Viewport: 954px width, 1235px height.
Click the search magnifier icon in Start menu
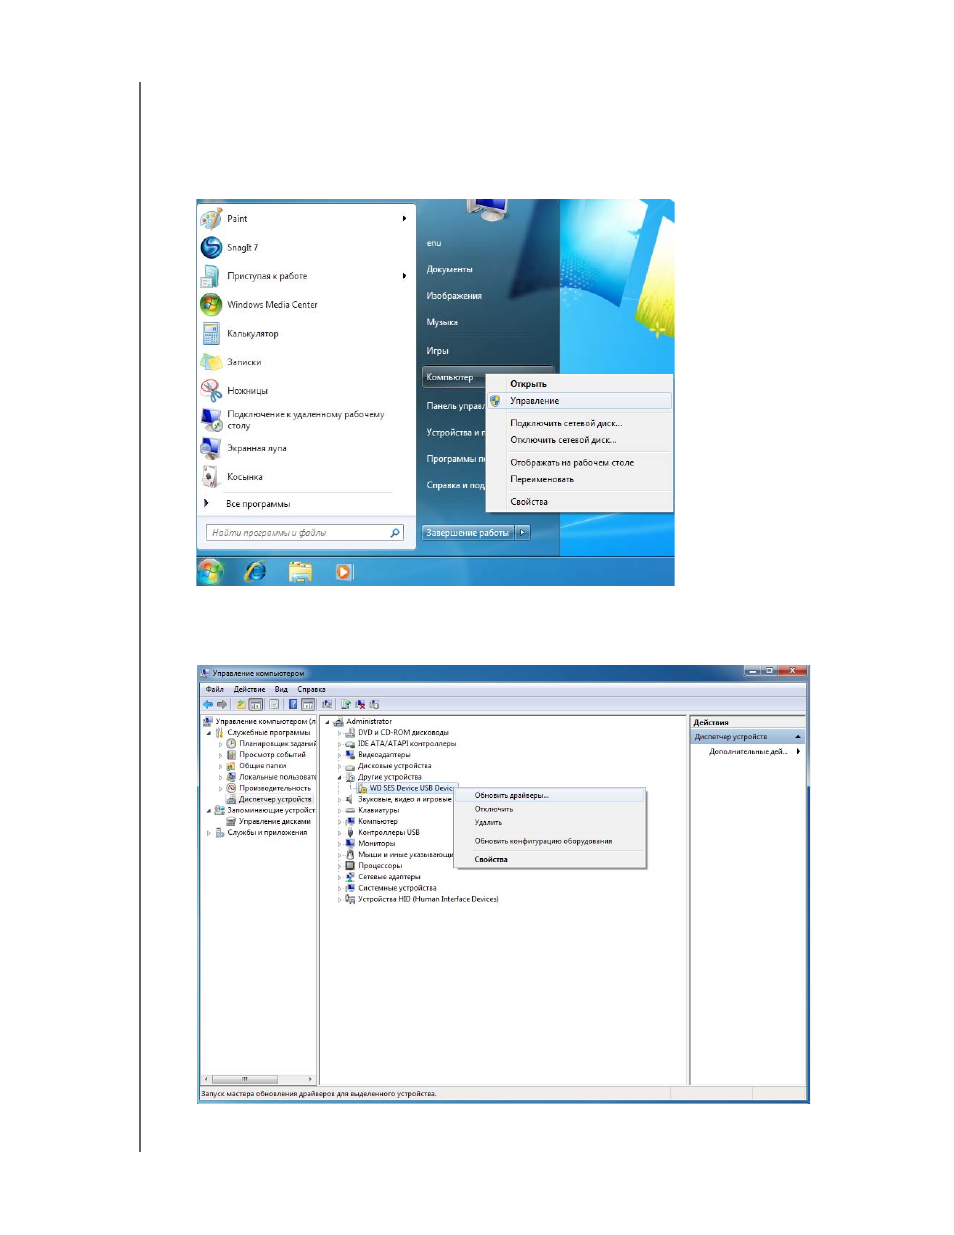pyautogui.click(x=396, y=533)
